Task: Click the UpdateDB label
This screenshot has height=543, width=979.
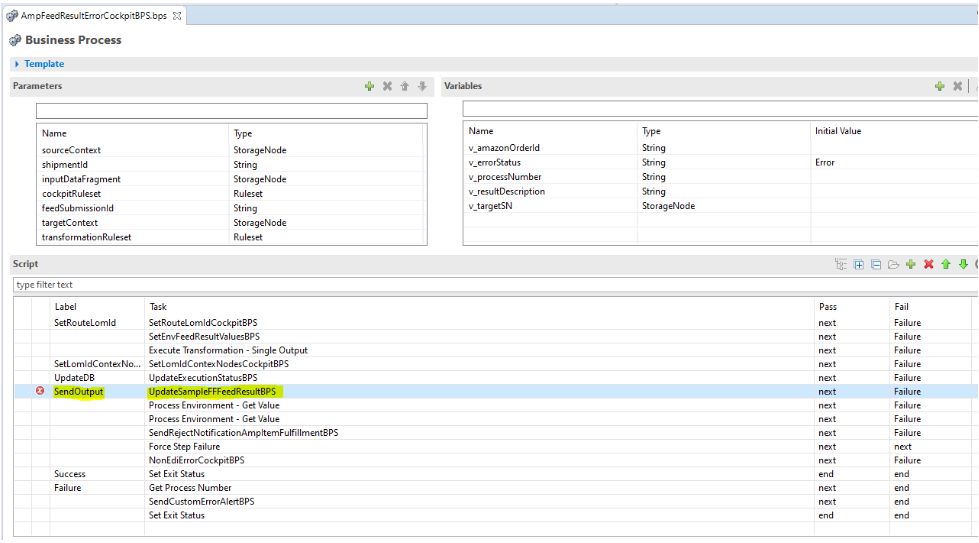Action: click(x=74, y=378)
